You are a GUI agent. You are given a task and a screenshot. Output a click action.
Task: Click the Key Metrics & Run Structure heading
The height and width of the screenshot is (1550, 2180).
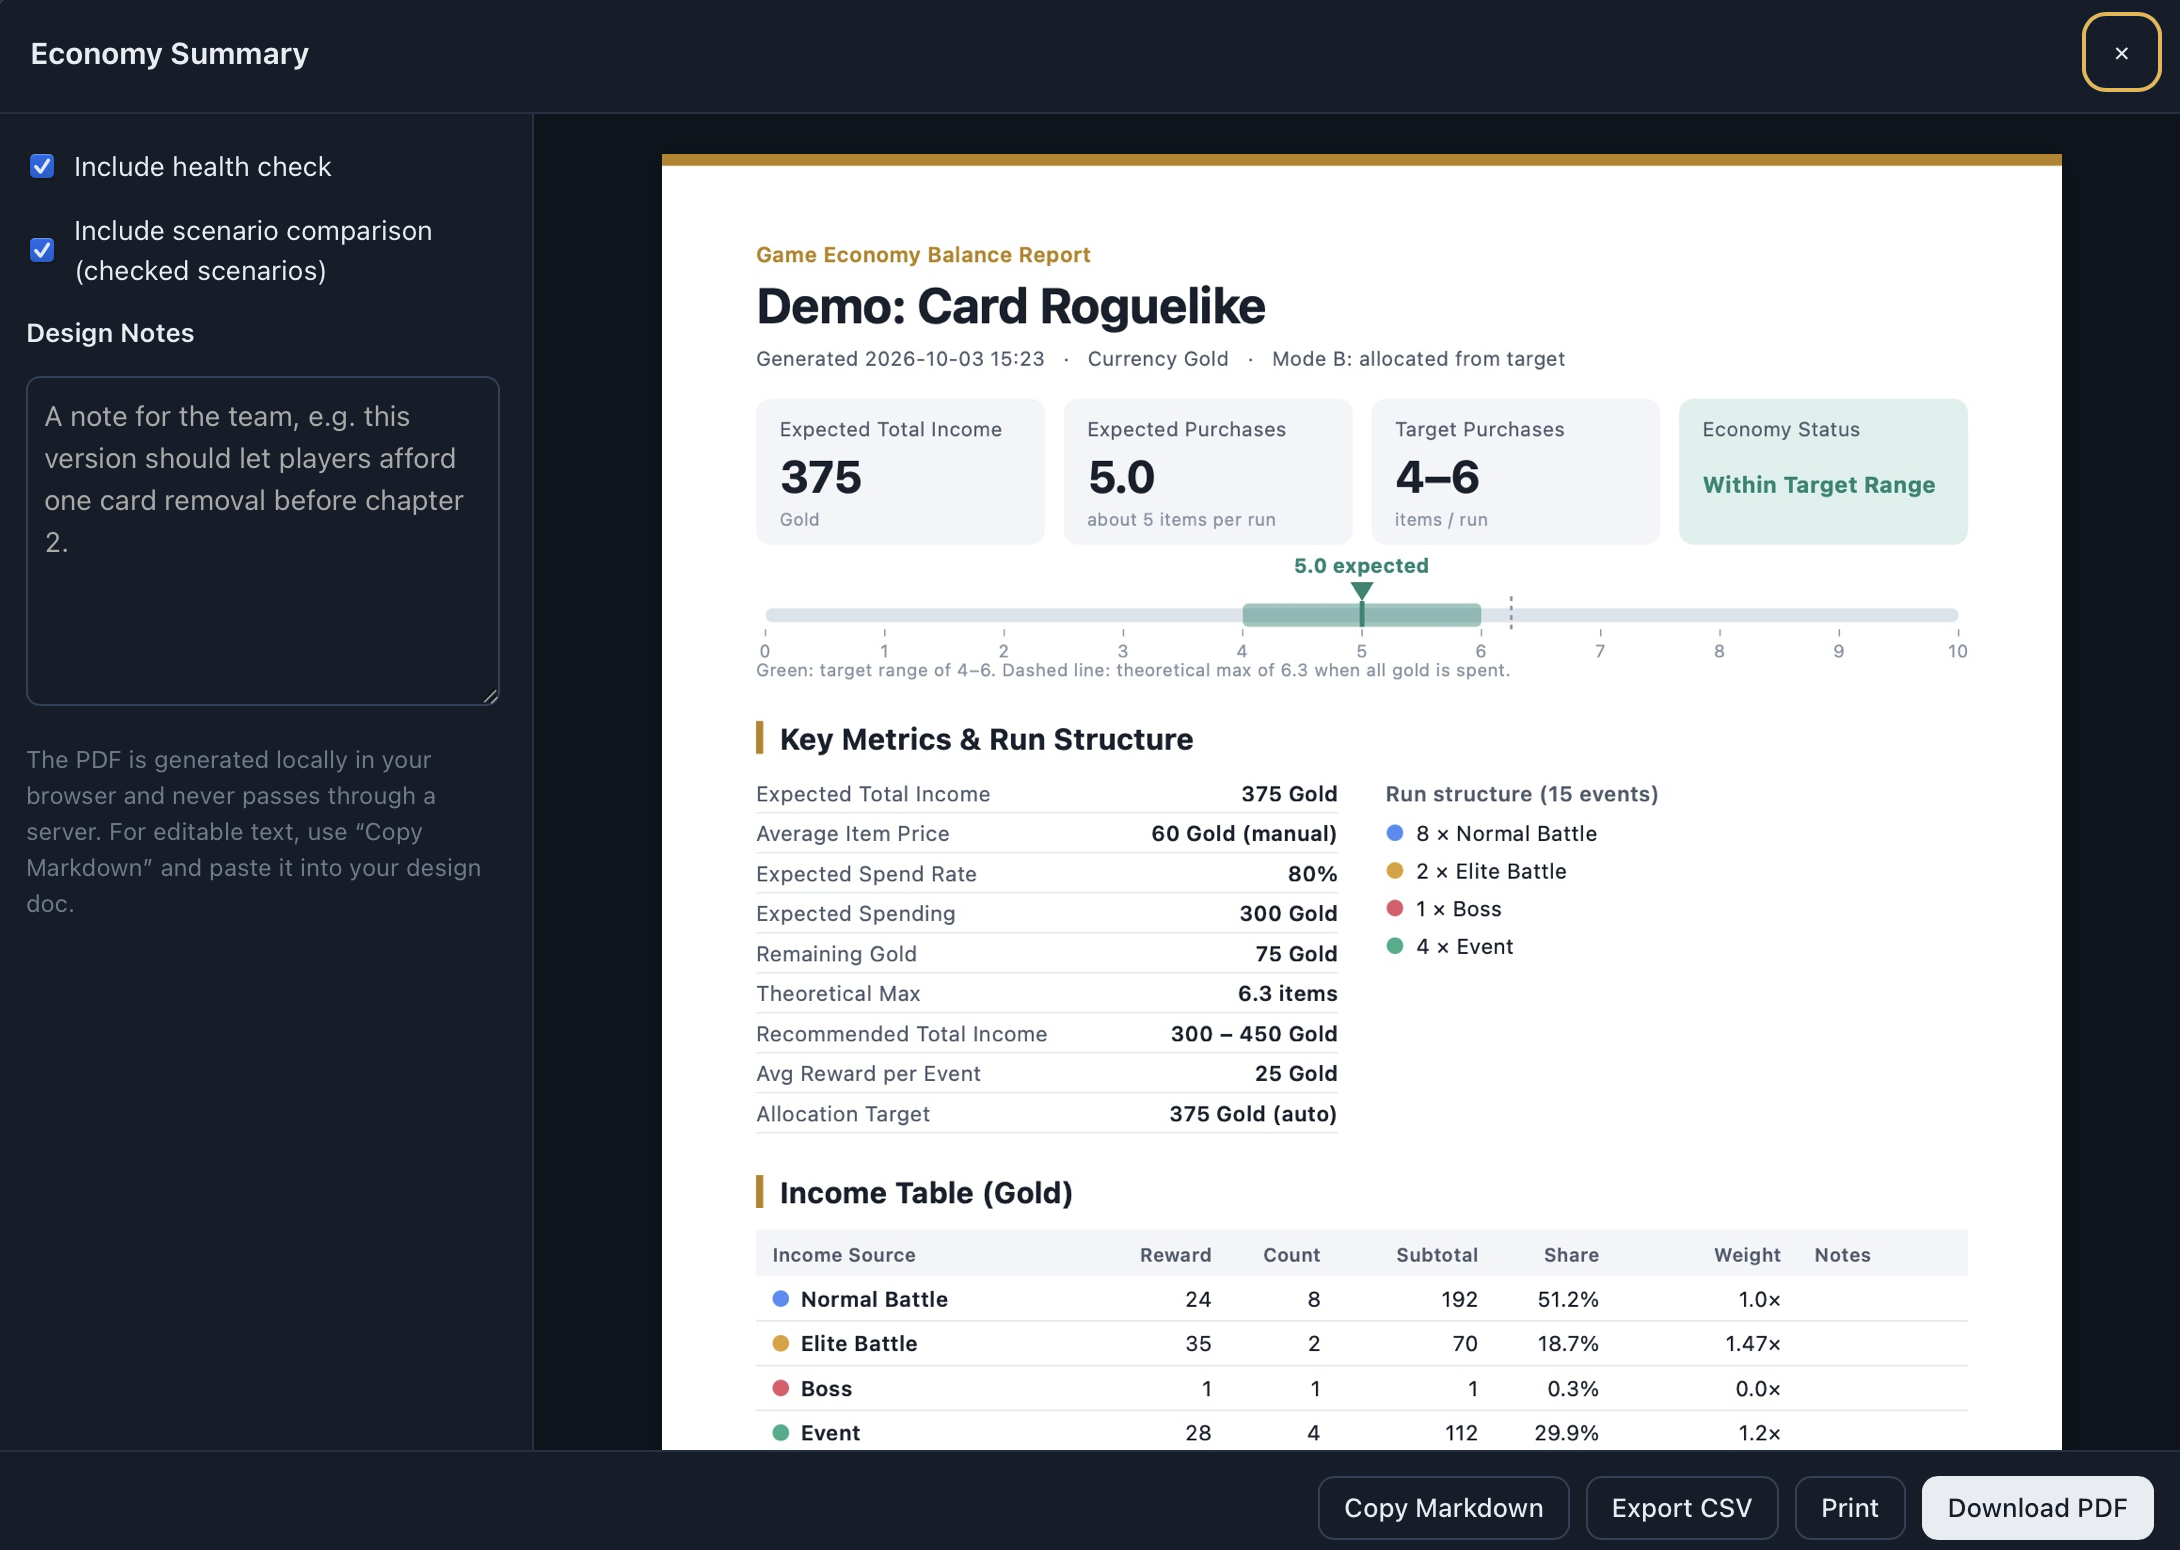986,739
